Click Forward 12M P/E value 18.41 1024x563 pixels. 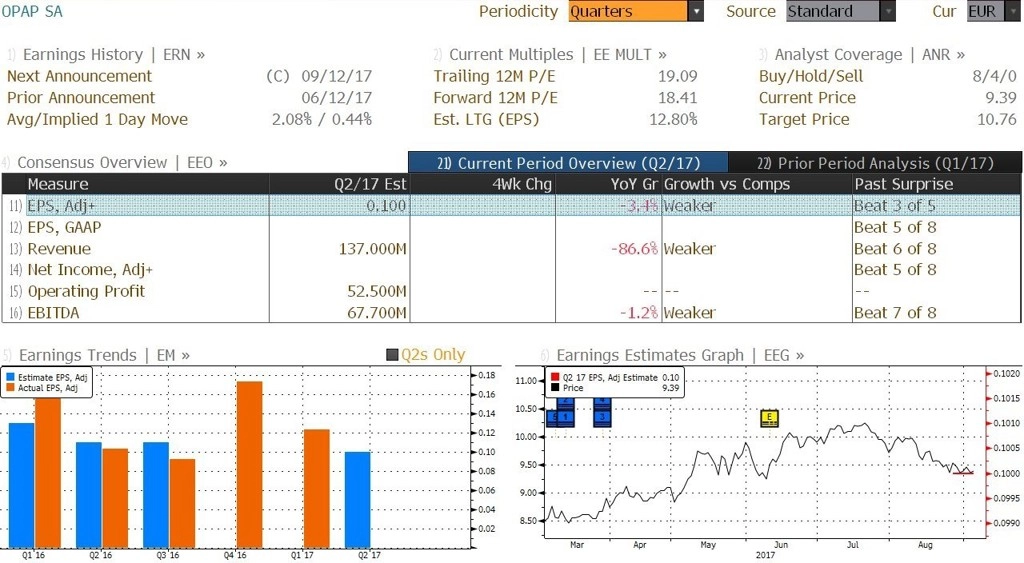677,98
